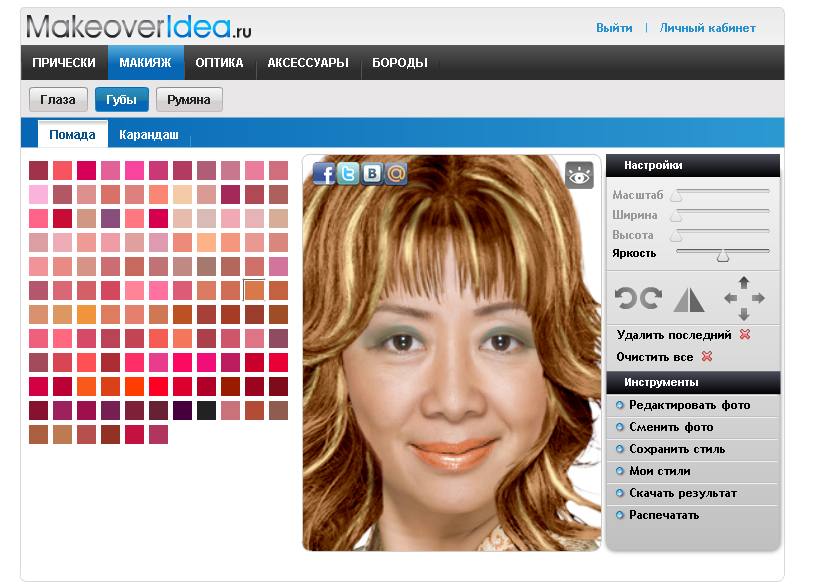Pick the black lipstick color swatch
816x587 pixels.
[206, 410]
